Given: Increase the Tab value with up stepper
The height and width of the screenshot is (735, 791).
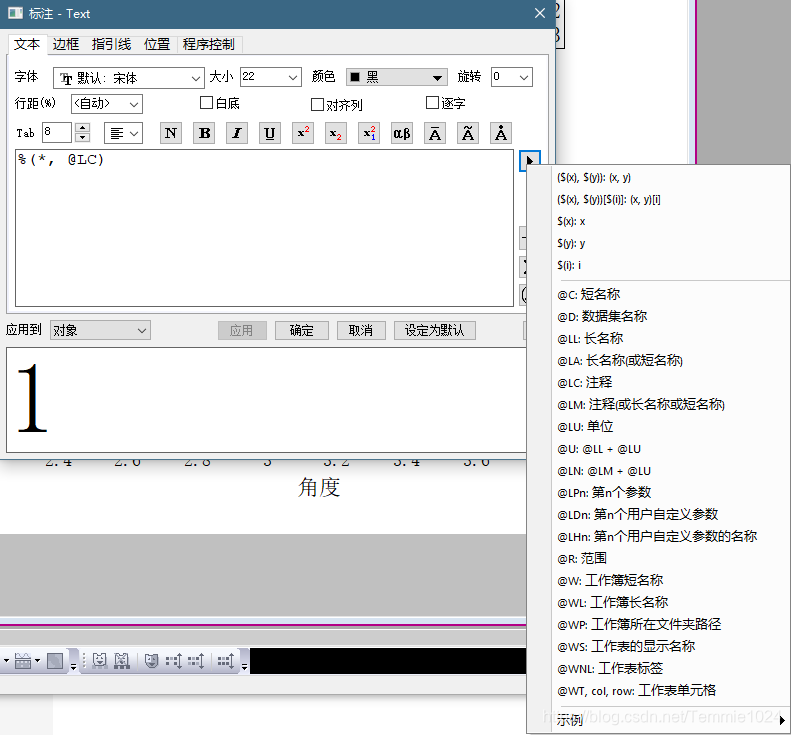Looking at the screenshot, I should [x=82, y=128].
